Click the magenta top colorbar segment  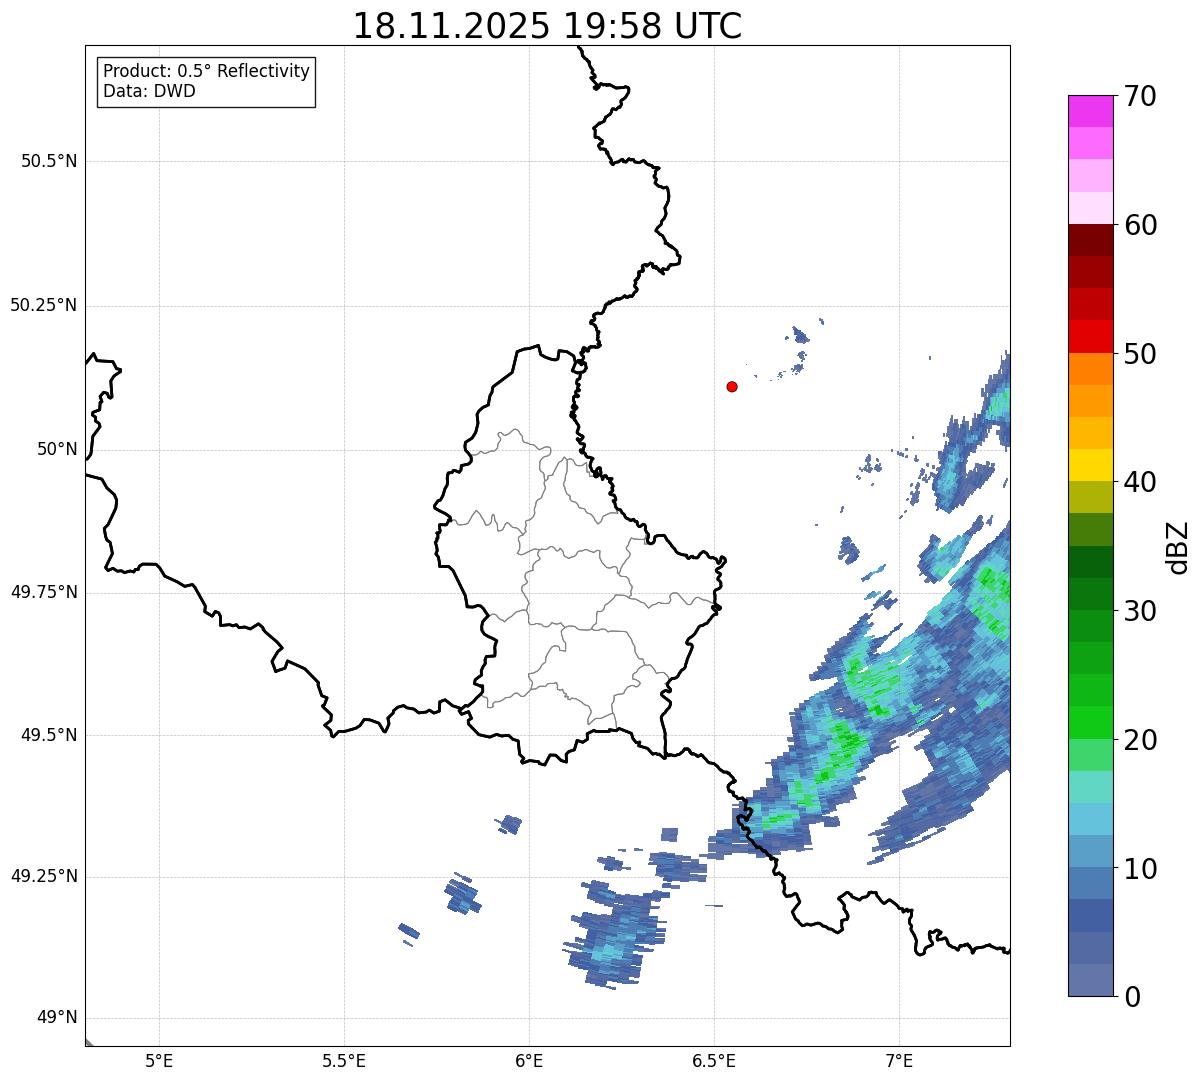(x=1090, y=111)
